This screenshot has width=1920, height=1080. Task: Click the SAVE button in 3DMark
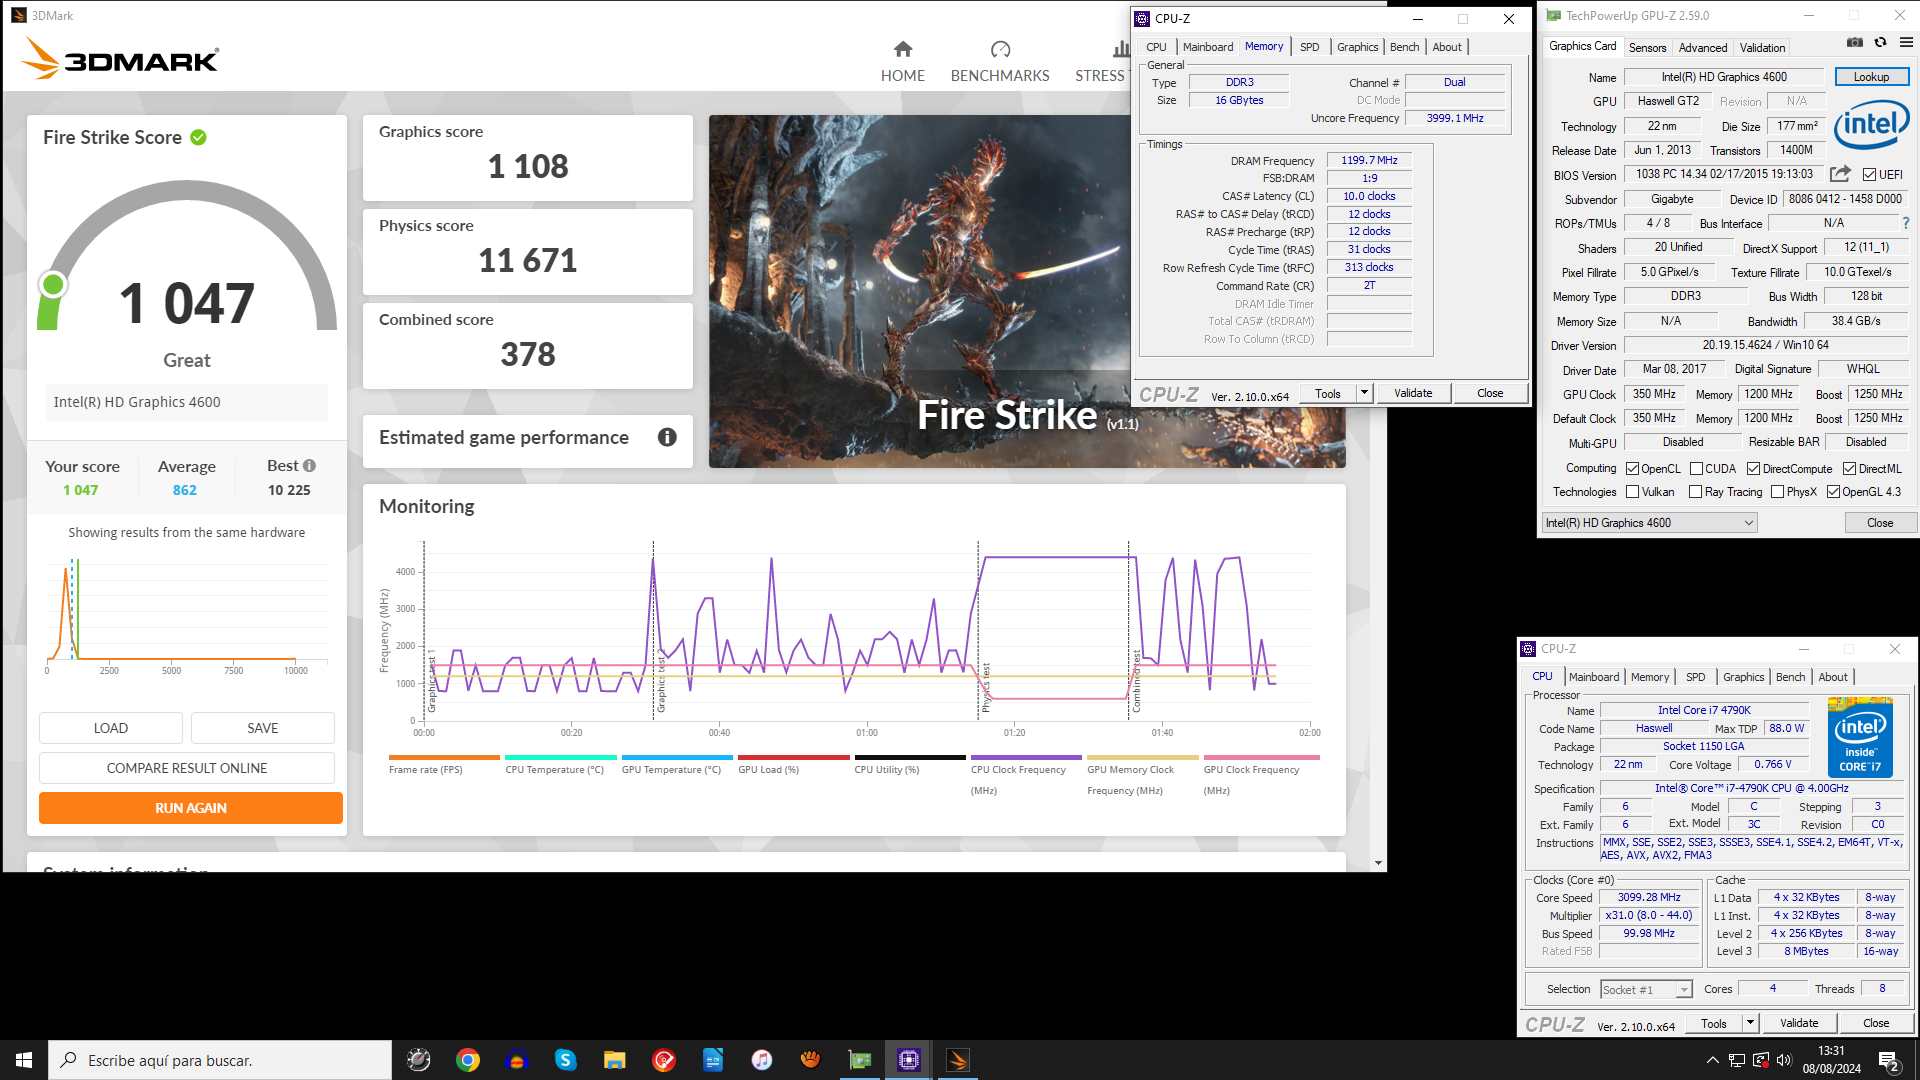coord(263,728)
